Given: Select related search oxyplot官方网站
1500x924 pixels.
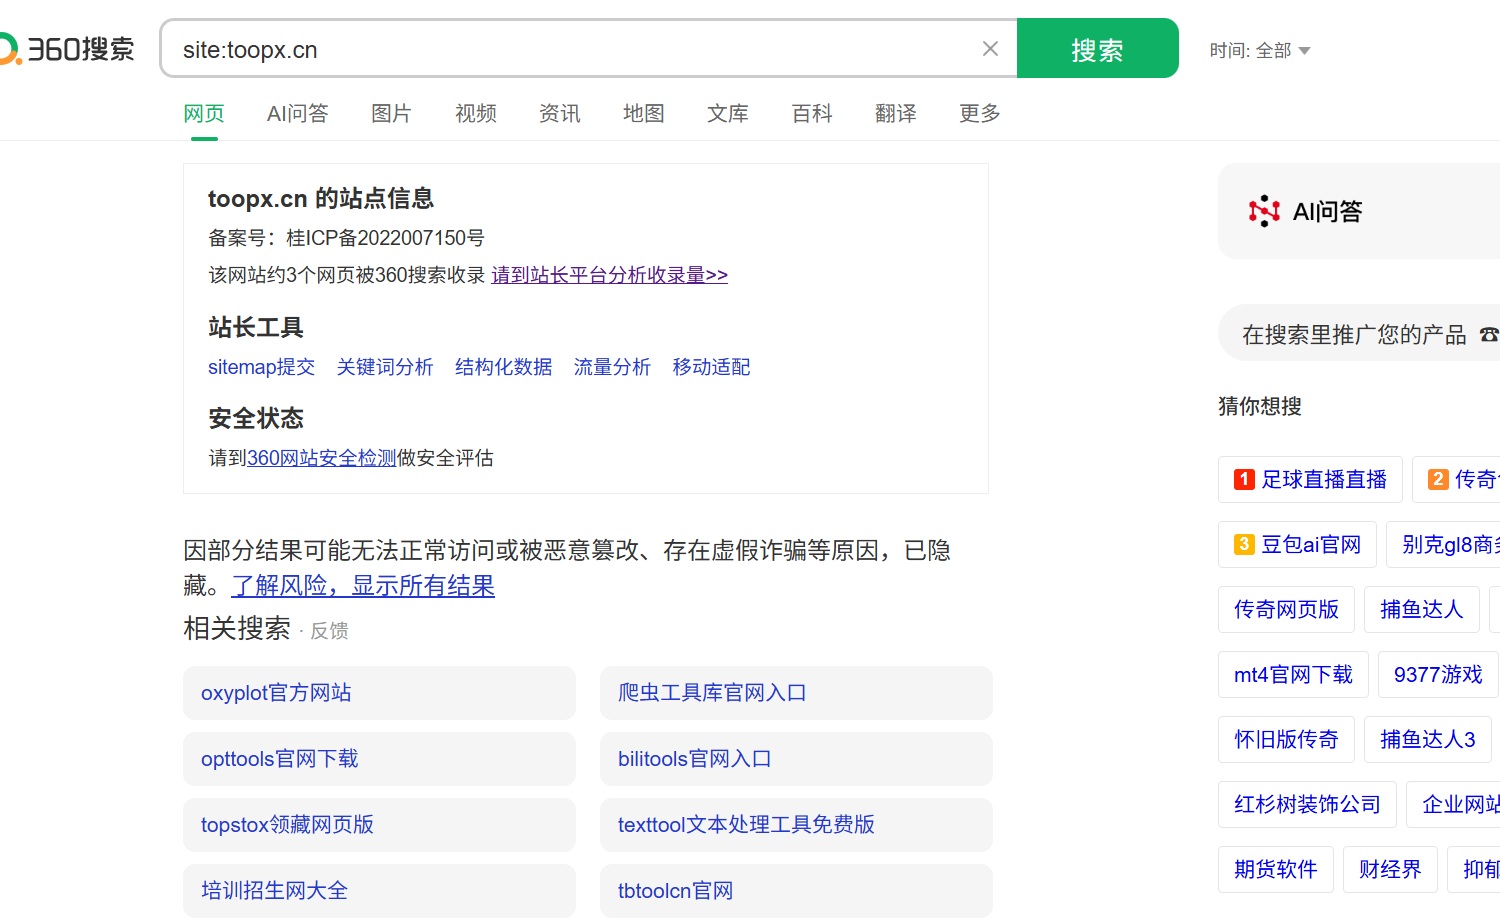Looking at the screenshot, I should click(379, 693).
